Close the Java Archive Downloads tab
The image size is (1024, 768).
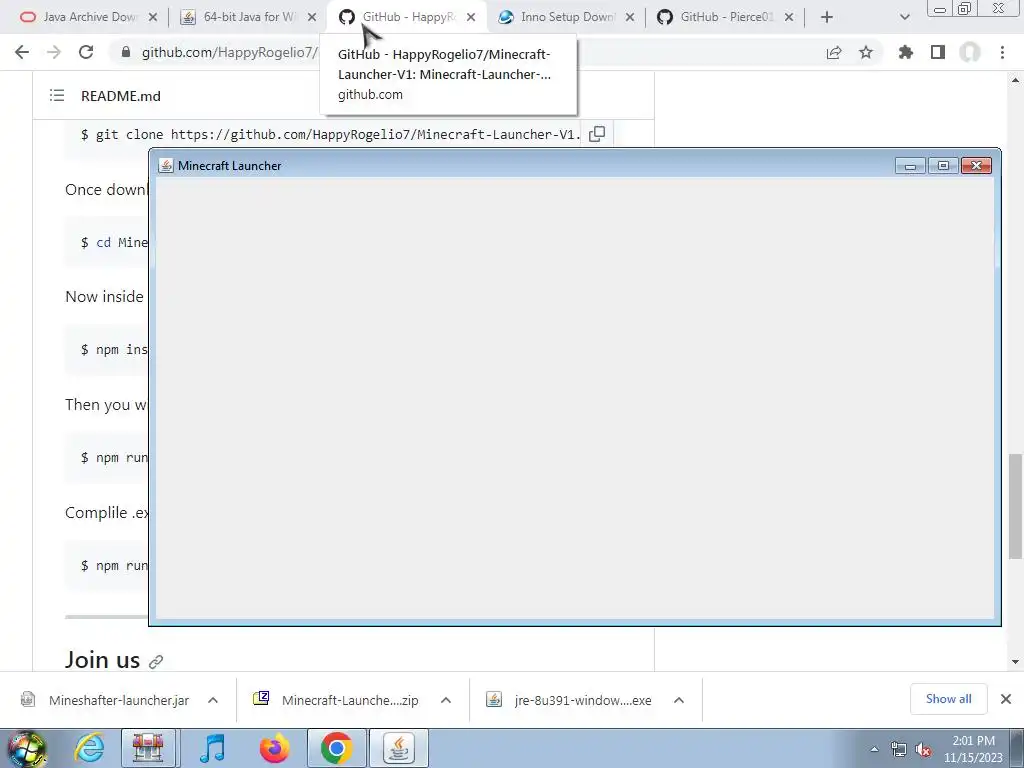coord(153,17)
